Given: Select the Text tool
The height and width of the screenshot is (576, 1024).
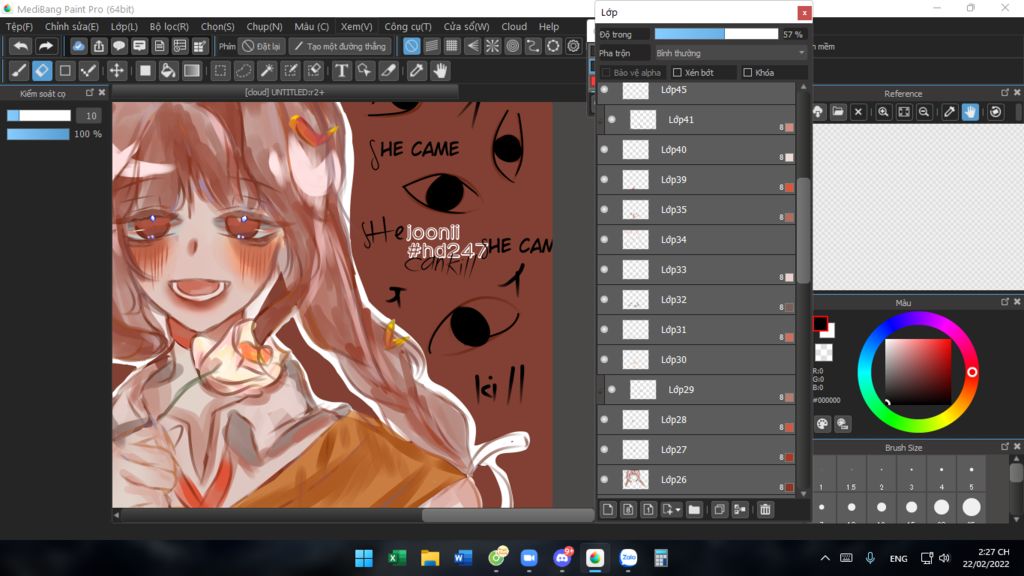Looking at the screenshot, I should 341,71.
